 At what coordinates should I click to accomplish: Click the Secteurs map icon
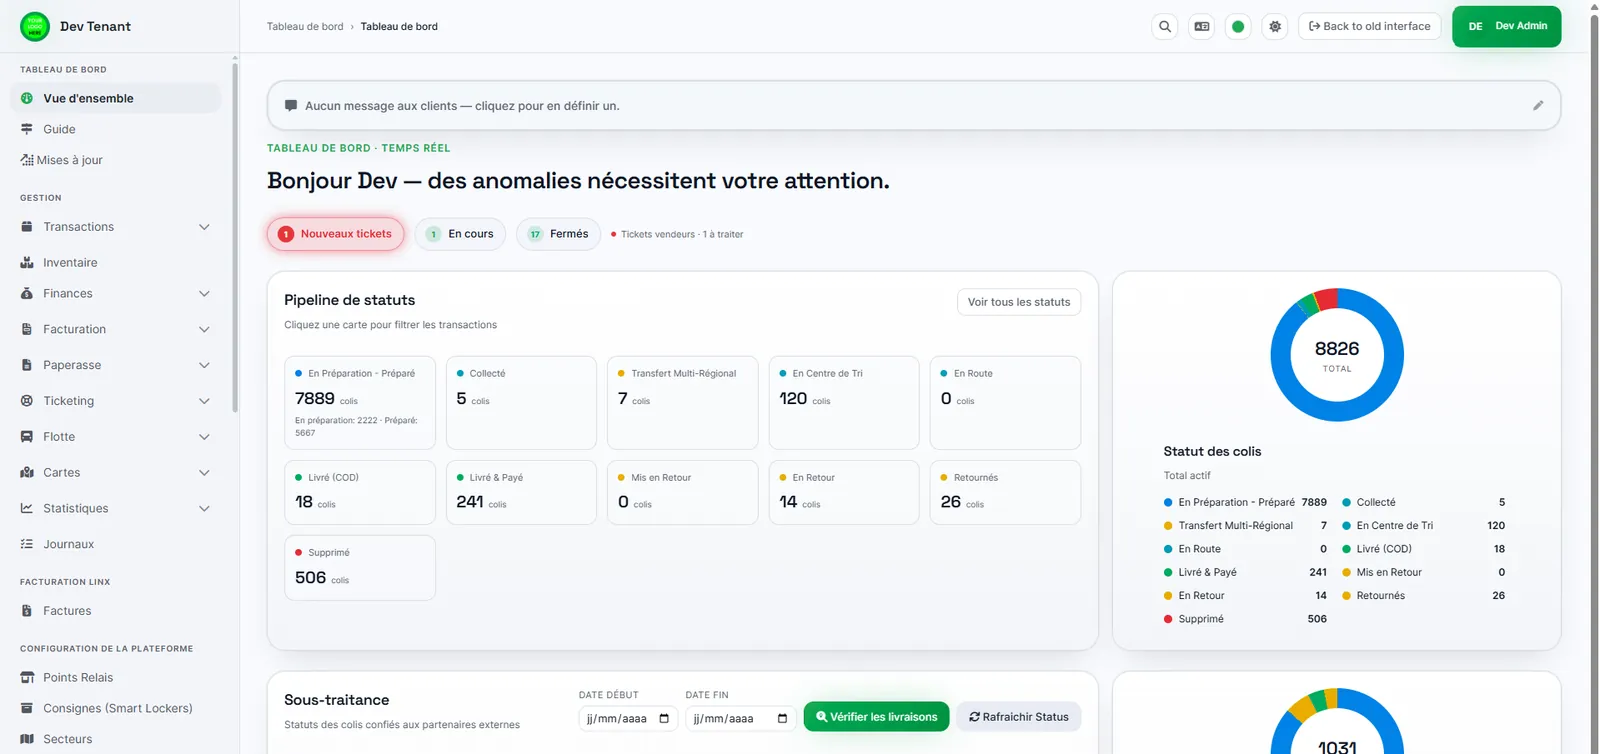pos(27,739)
